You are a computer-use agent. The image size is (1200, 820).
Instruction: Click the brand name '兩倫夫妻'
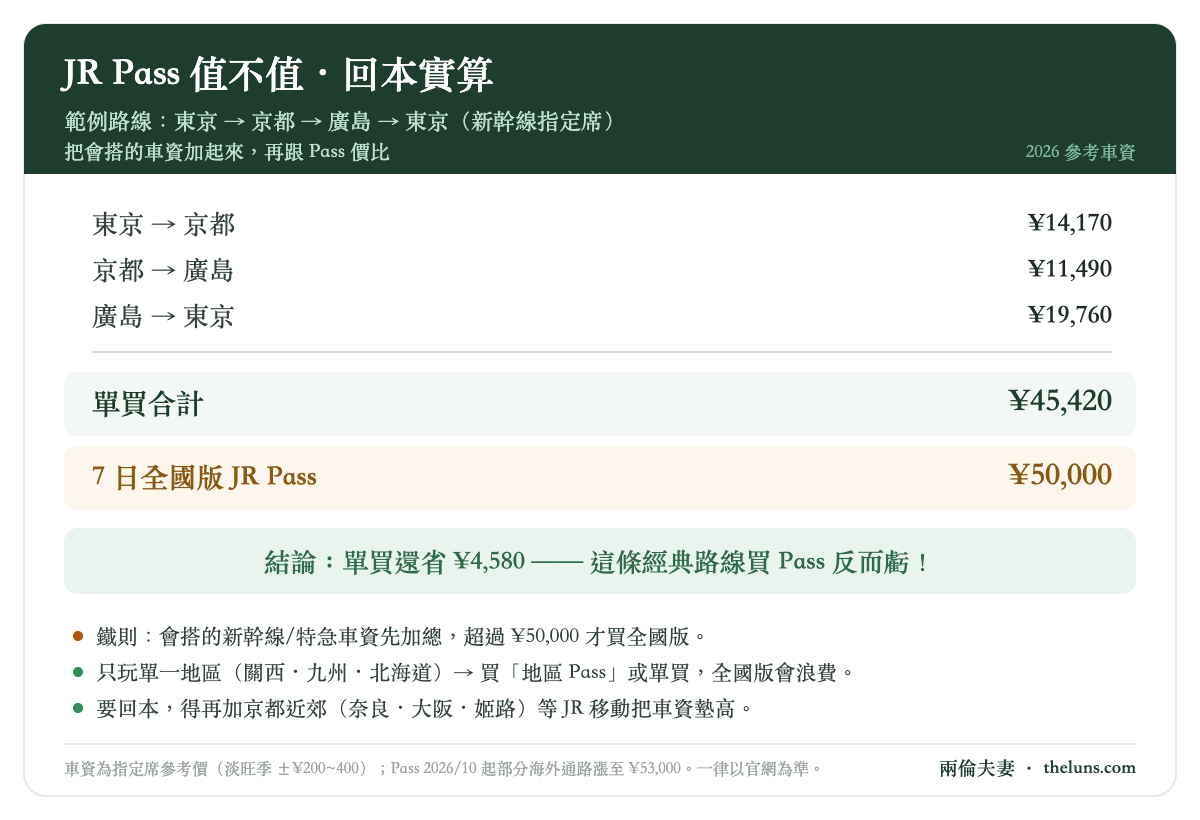point(977,768)
